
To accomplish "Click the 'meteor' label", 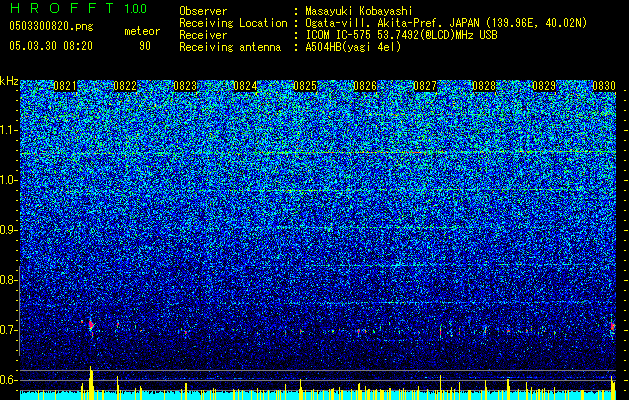I will (x=142, y=31).
